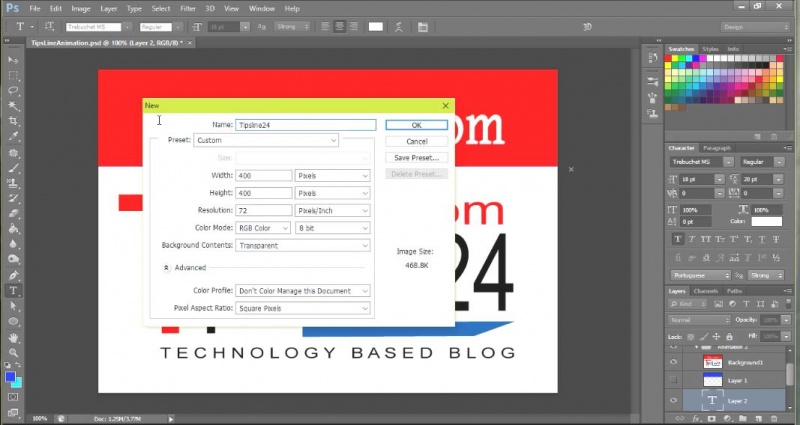This screenshot has width=800, height=425.
Task: Switch to the Paragraph tab
Action: 717,148
